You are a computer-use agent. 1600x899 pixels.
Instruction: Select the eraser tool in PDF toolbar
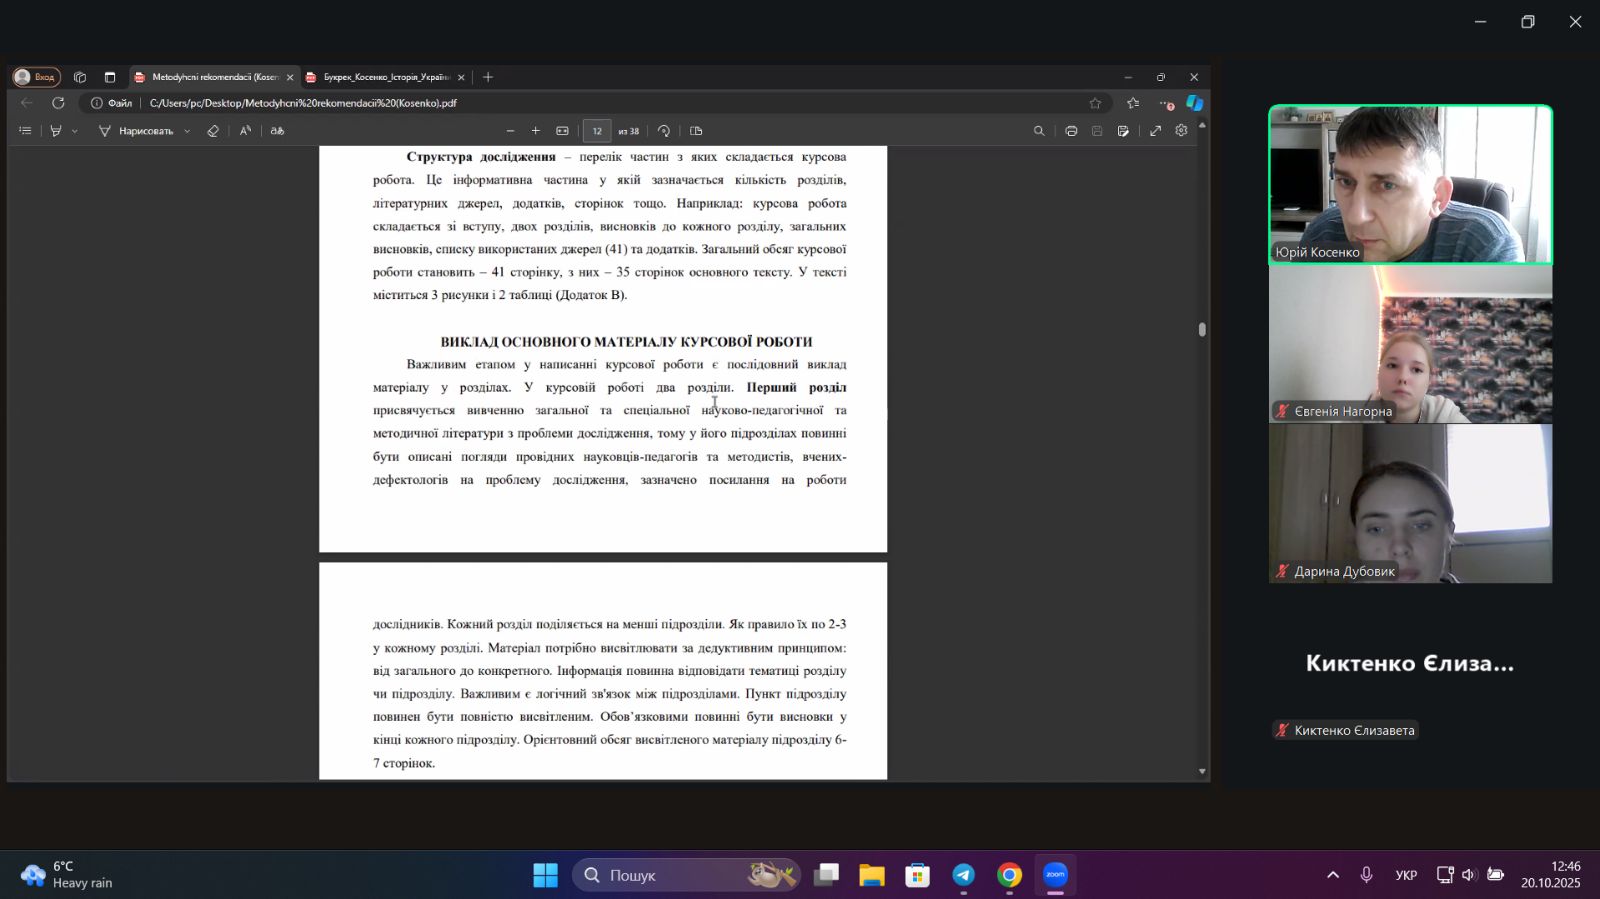click(212, 131)
